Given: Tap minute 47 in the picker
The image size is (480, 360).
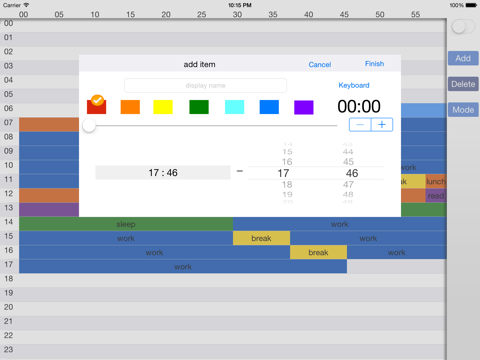Looking at the screenshot, I should tap(348, 185).
